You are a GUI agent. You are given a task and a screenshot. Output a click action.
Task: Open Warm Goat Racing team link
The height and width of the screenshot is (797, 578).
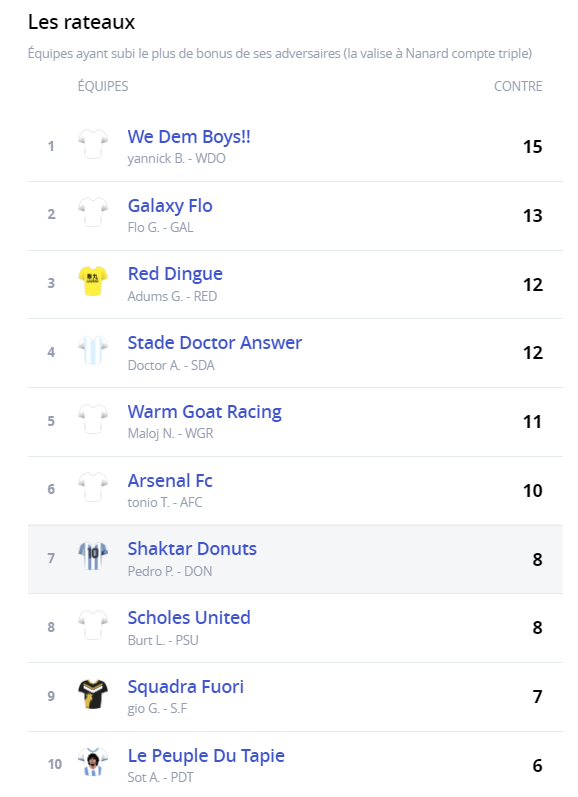coord(204,412)
